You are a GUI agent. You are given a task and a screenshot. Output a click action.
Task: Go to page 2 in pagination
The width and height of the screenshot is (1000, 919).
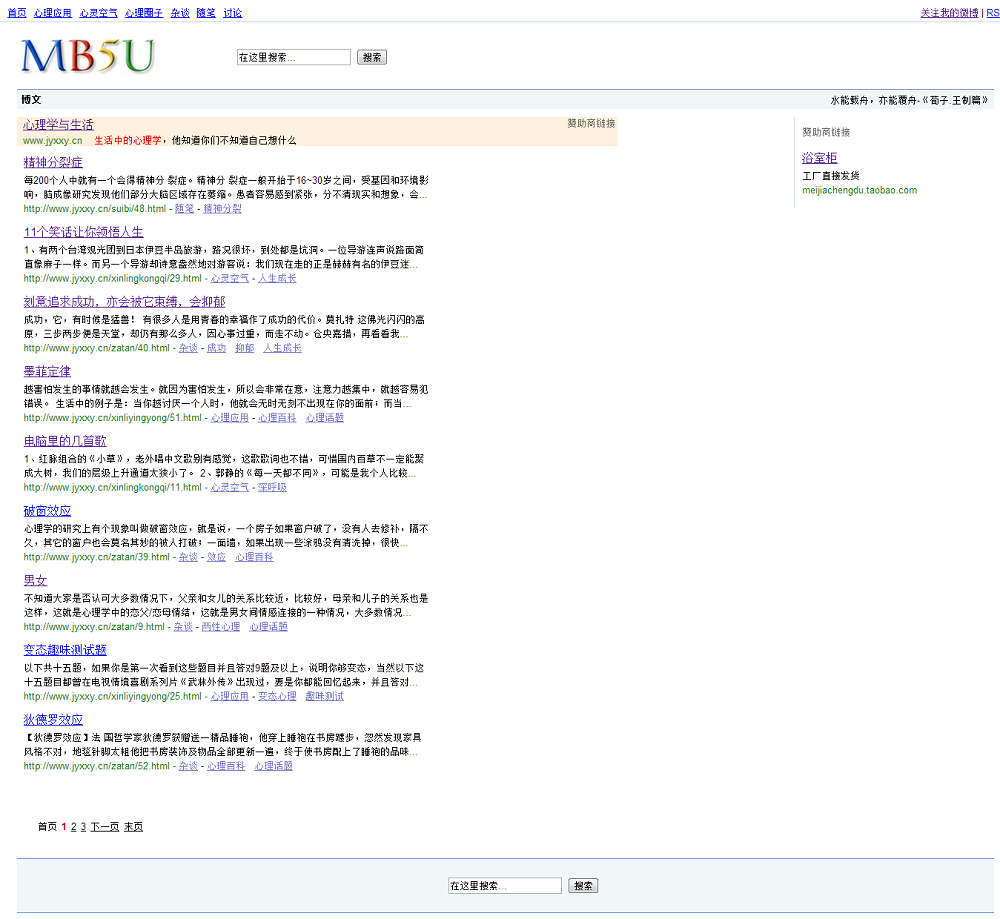pos(73,827)
